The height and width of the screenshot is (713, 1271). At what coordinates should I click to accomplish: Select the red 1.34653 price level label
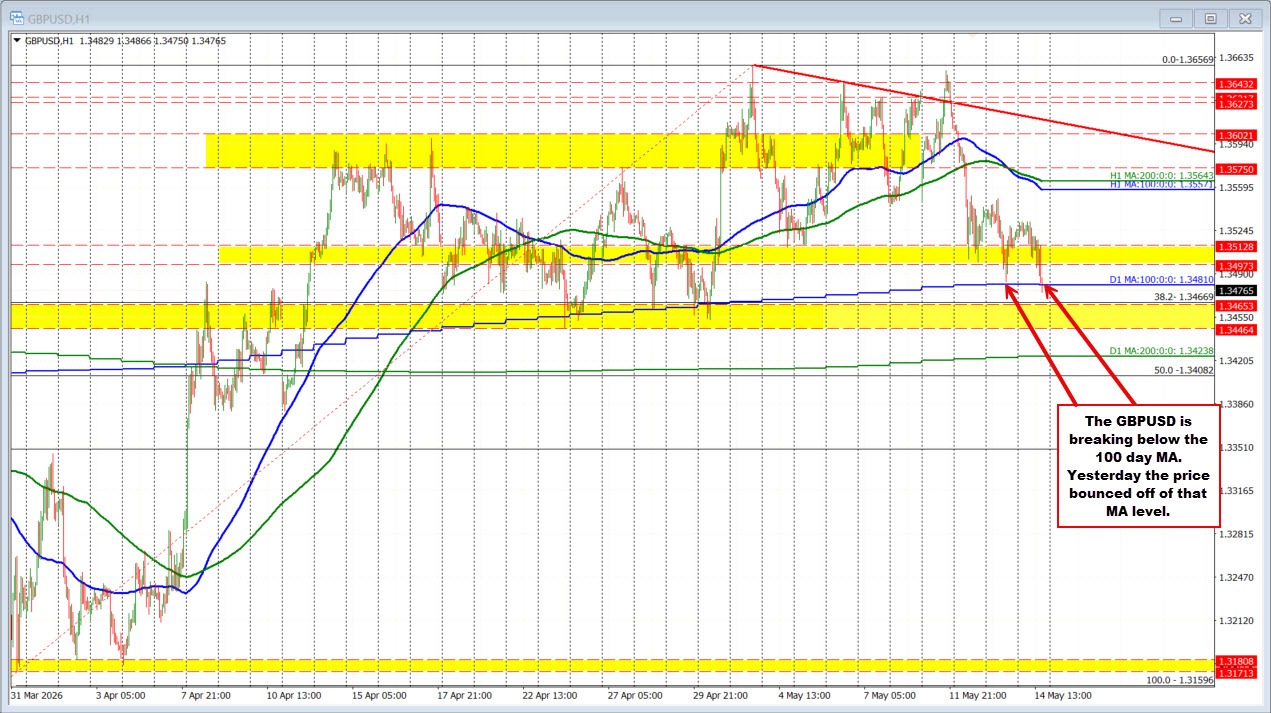1235,305
